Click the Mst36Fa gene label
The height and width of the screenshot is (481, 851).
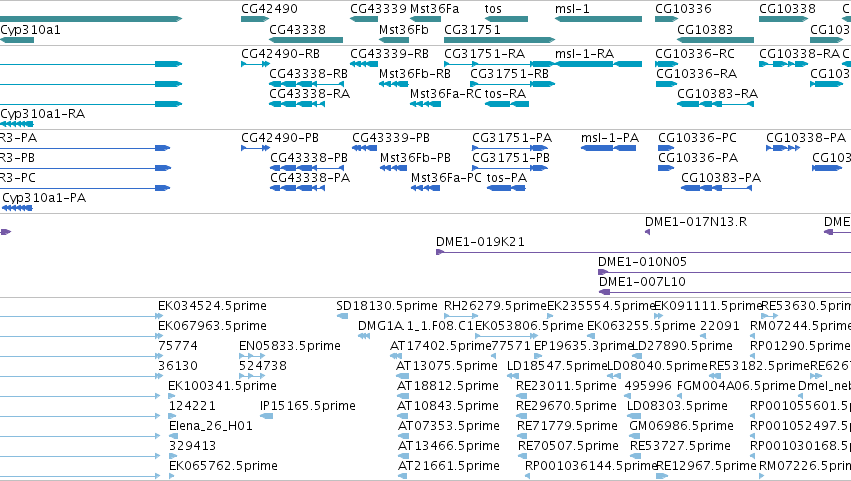pos(434,9)
